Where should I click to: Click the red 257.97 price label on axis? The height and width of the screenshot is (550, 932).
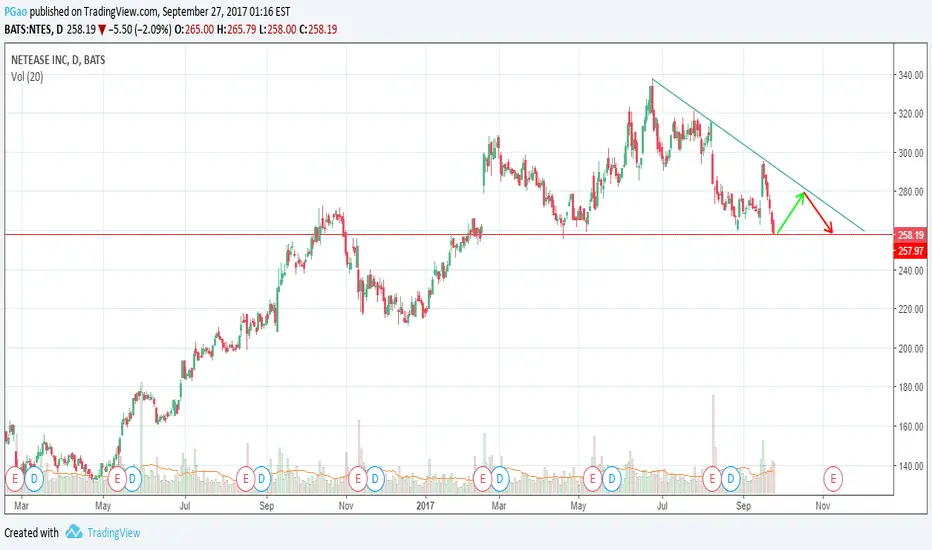(910, 251)
